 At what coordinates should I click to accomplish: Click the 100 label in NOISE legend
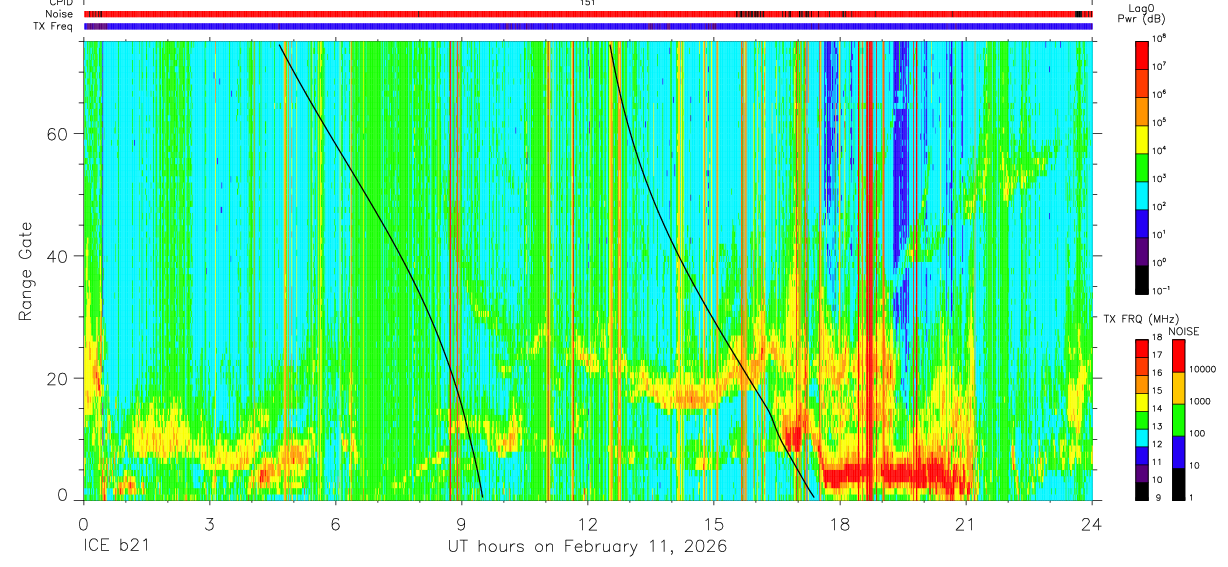[1196, 433]
